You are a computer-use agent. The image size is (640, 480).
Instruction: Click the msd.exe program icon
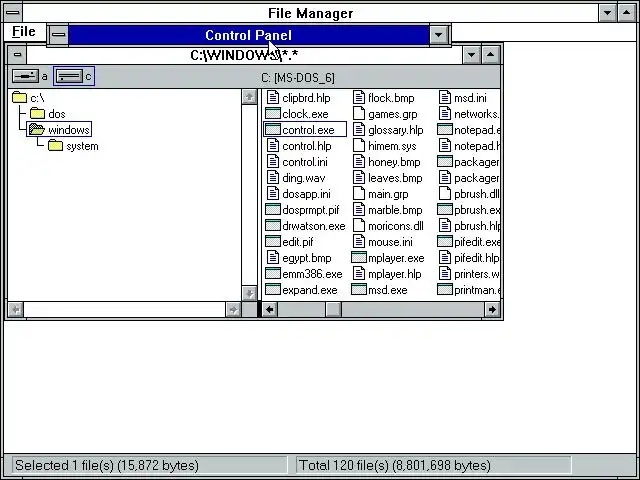coord(359,290)
